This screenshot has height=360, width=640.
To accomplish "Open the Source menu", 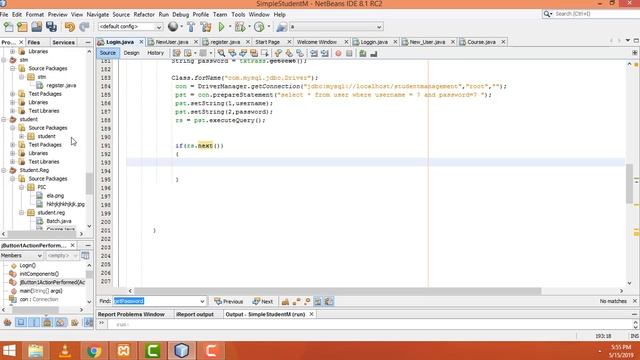I will [121, 14].
